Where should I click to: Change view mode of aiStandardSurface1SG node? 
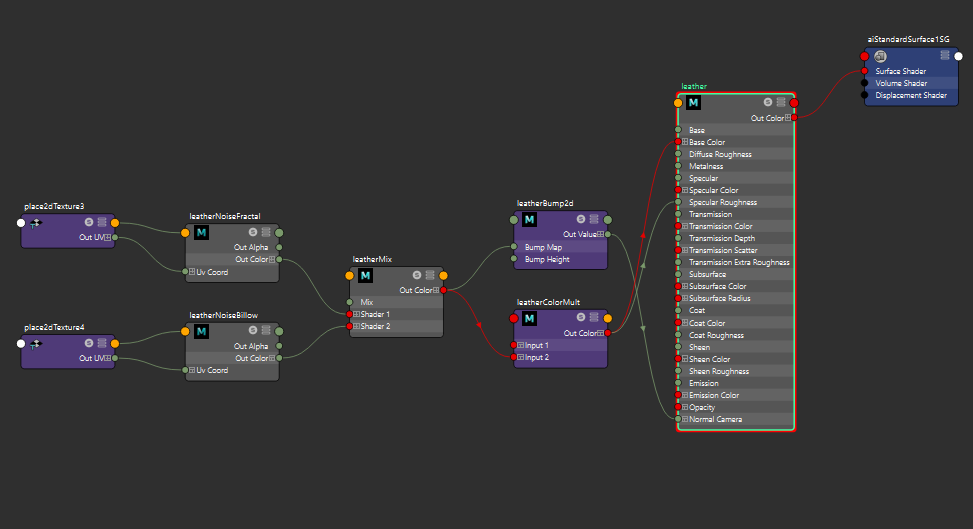[x=944, y=56]
